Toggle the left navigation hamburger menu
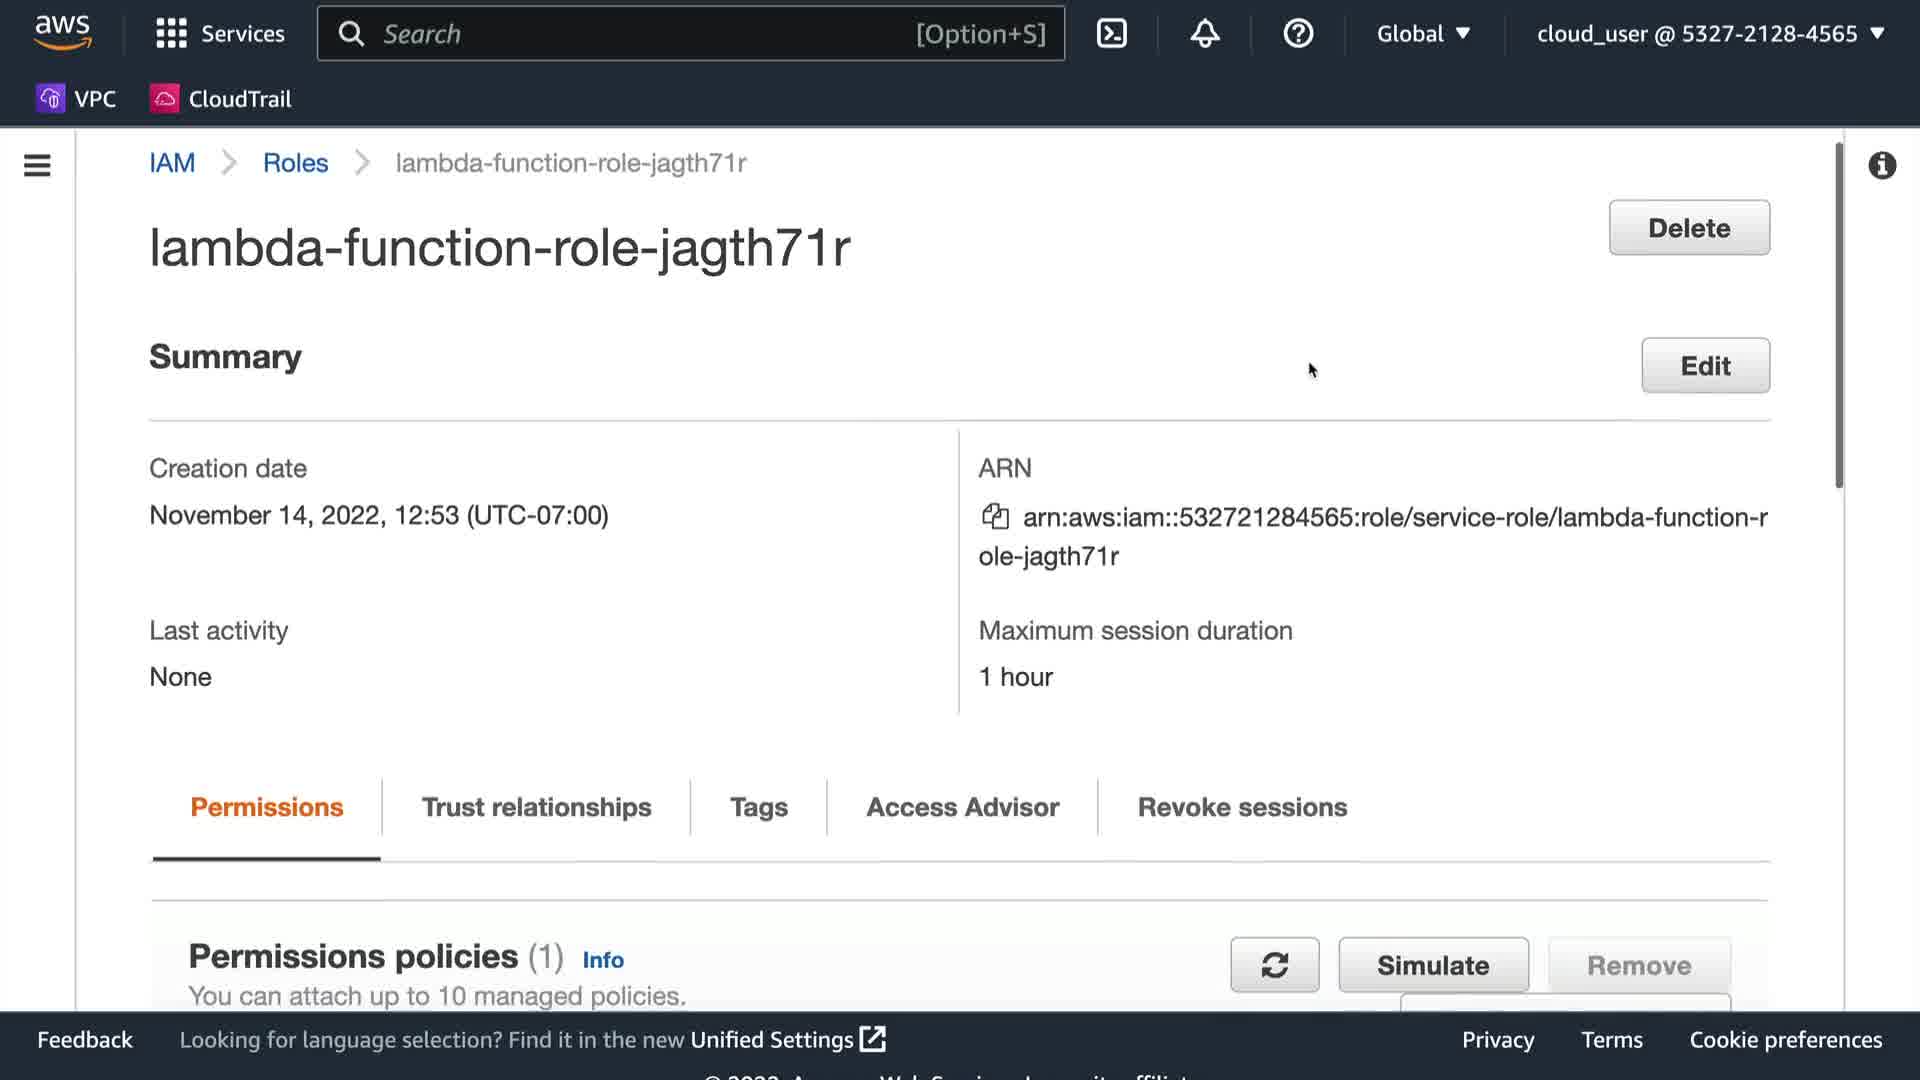The image size is (1920, 1080). (37, 165)
